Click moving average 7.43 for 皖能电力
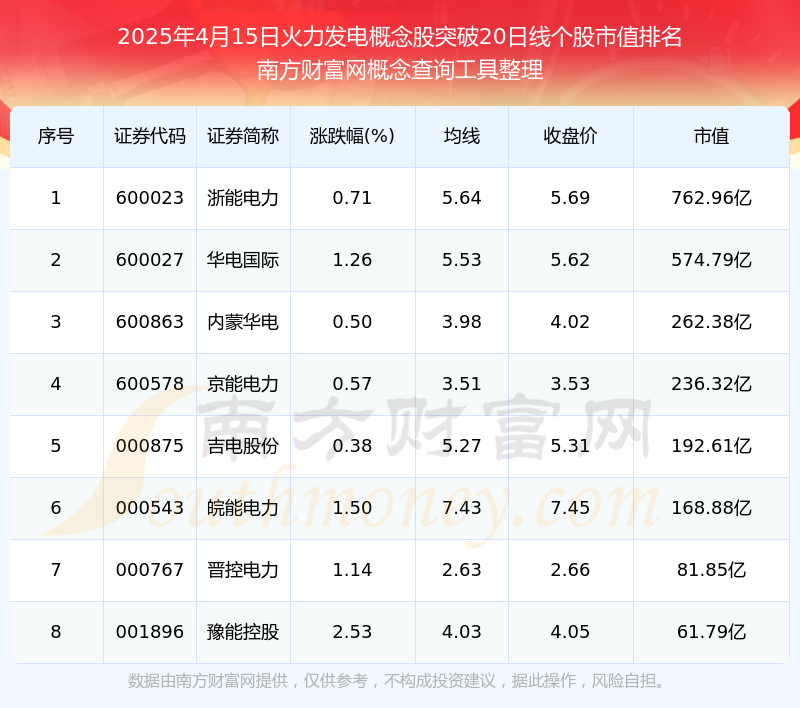This screenshot has width=800, height=708. 462,508
